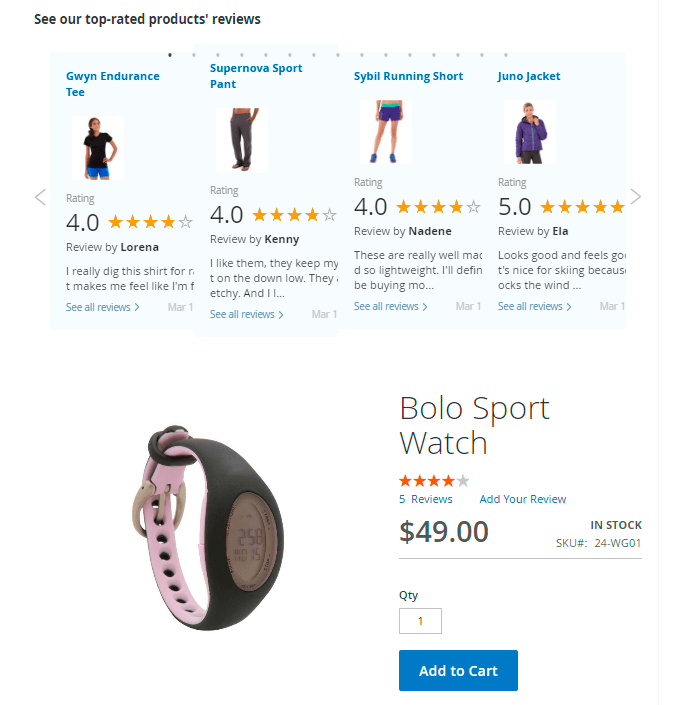Select the first carousel pagination dot
Image resolution: width=685 pixels, height=705 pixels.
click(x=170, y=55)
